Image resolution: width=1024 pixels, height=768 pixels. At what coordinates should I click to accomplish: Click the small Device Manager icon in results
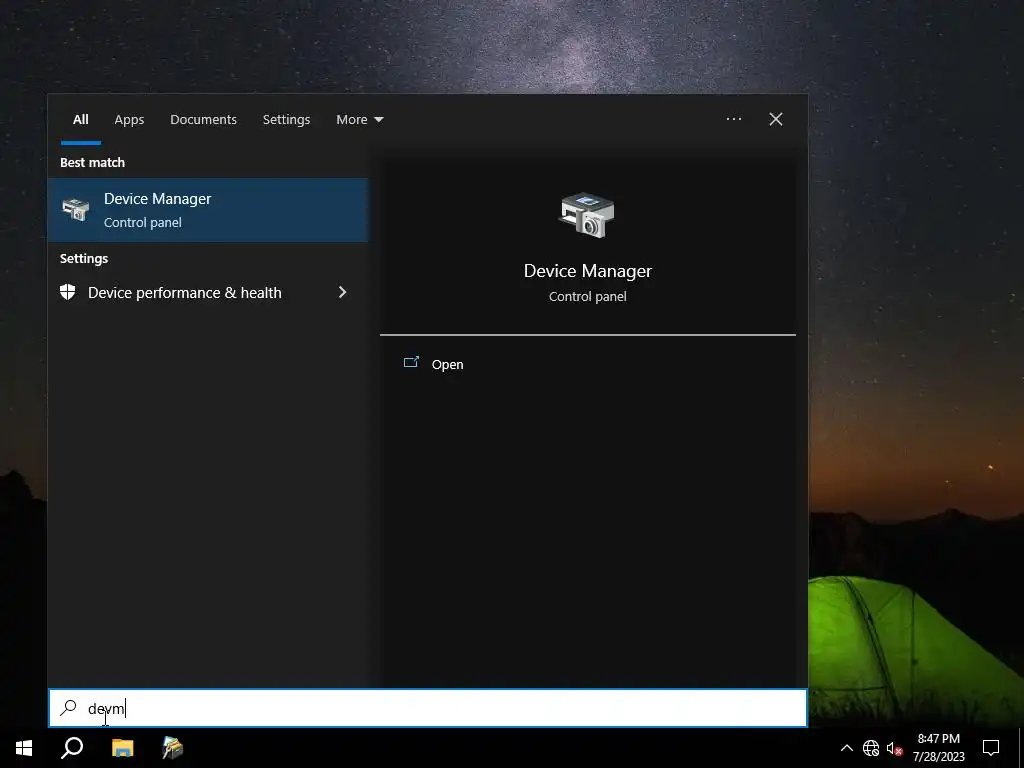tap(76, 210)
